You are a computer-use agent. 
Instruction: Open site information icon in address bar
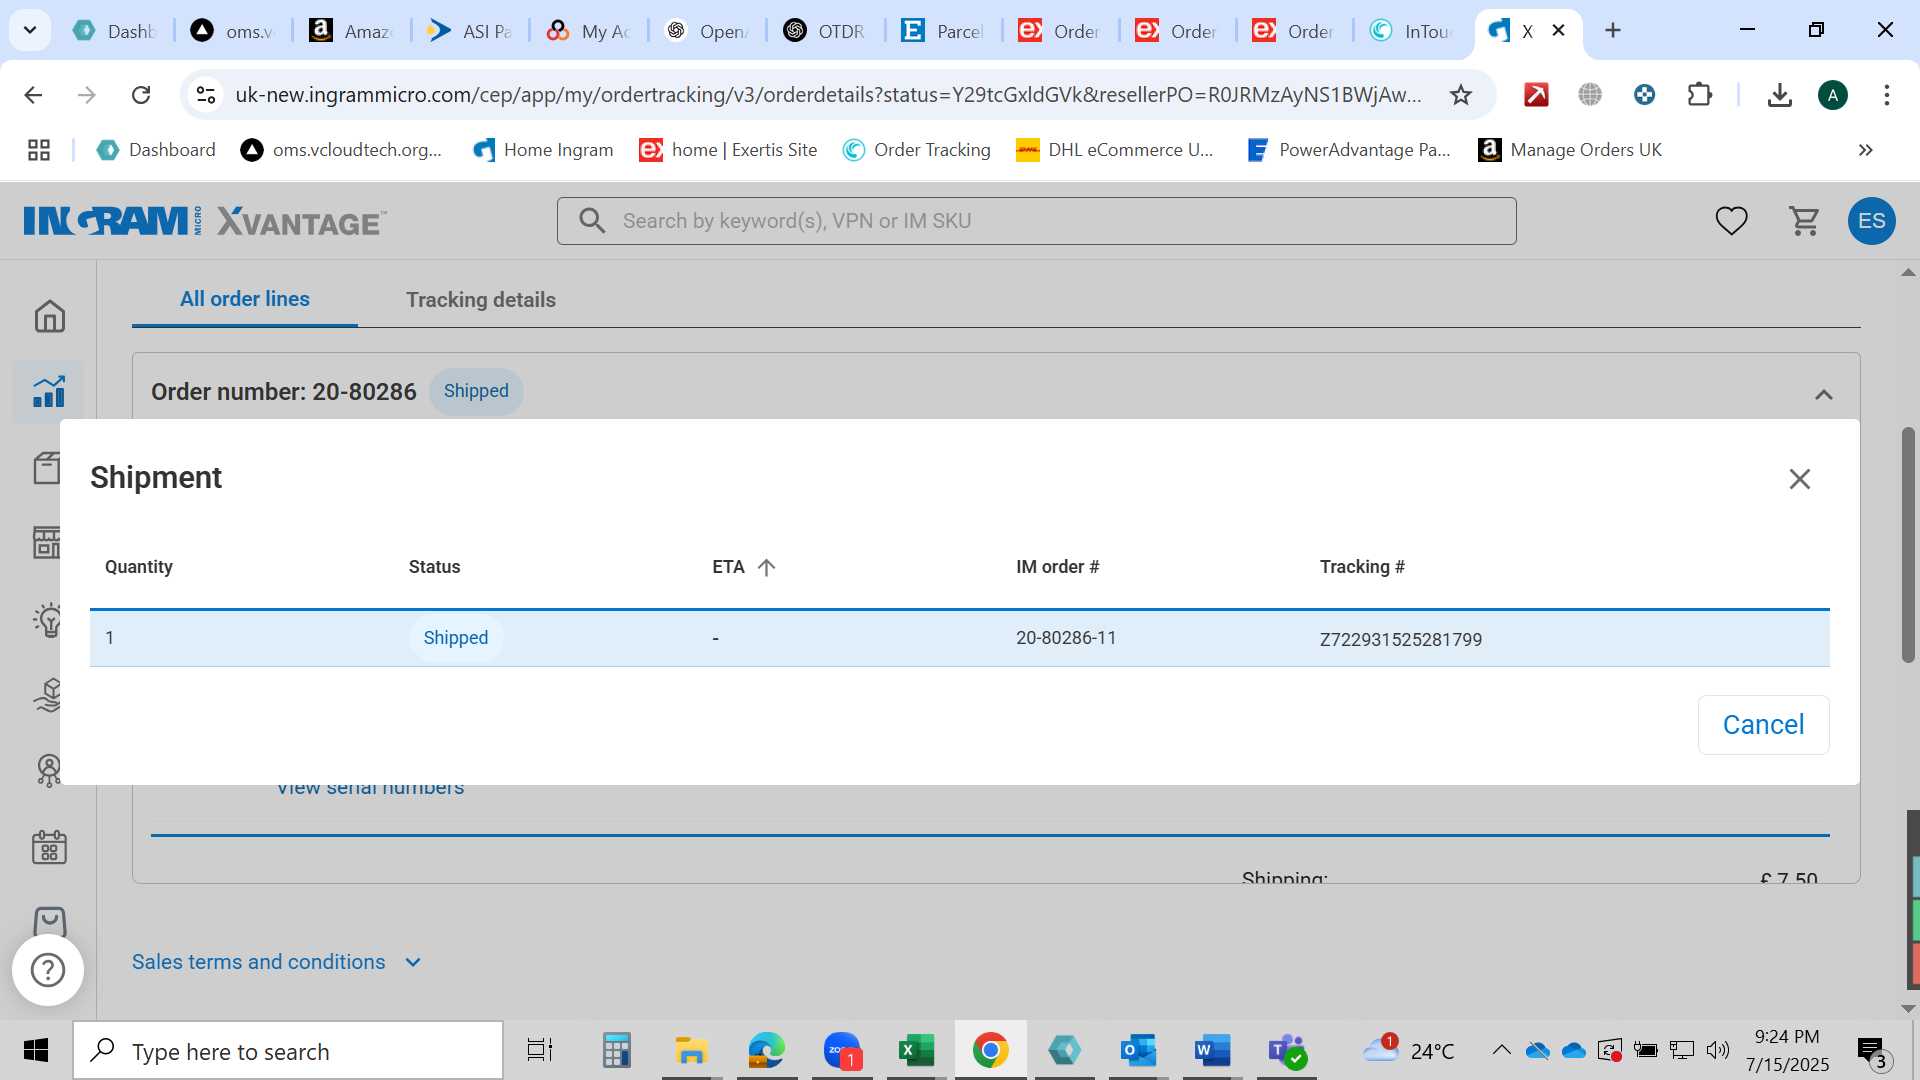(206, 95)
